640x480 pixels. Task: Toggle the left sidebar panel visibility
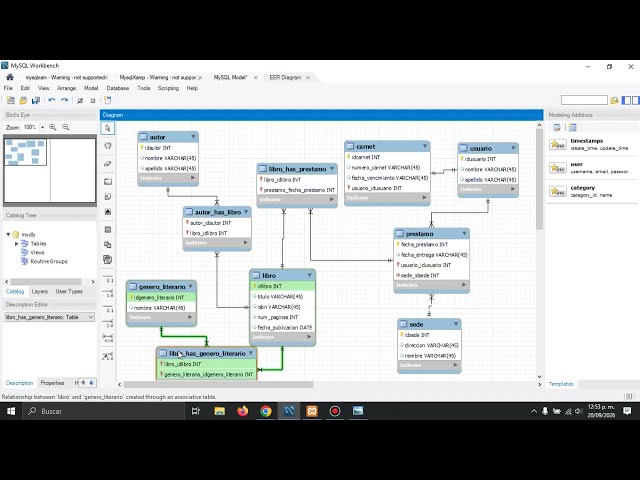(x=627, y=100)
